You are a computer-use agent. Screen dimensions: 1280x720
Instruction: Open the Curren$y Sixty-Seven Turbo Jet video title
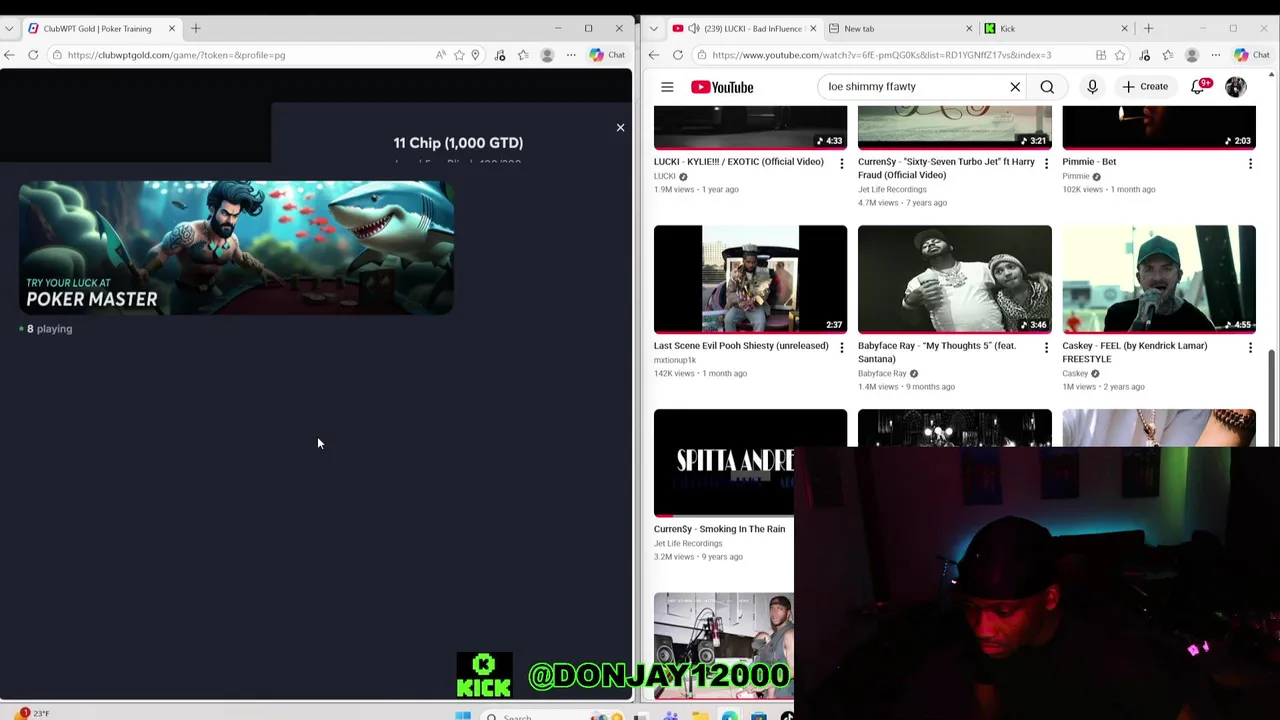pos(946,168)
